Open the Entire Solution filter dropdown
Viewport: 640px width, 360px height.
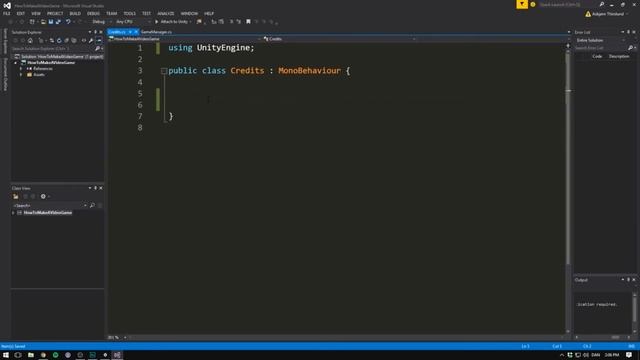point(600,40)
